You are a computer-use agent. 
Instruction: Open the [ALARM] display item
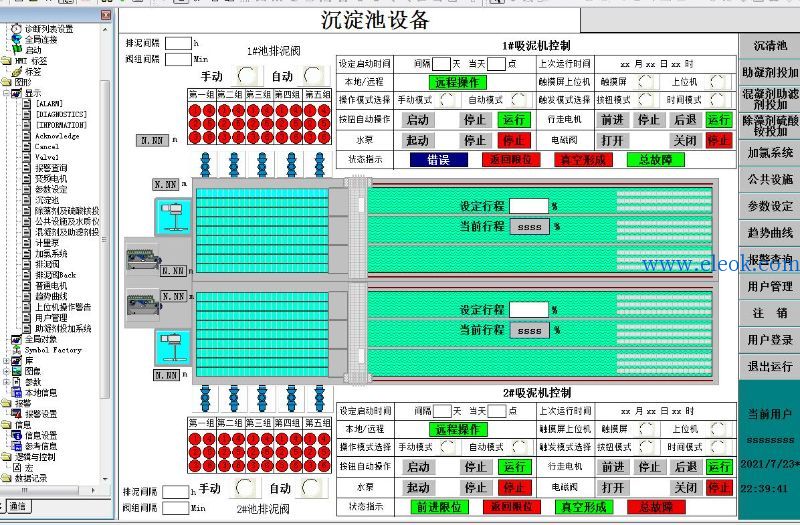pos(49,104)
